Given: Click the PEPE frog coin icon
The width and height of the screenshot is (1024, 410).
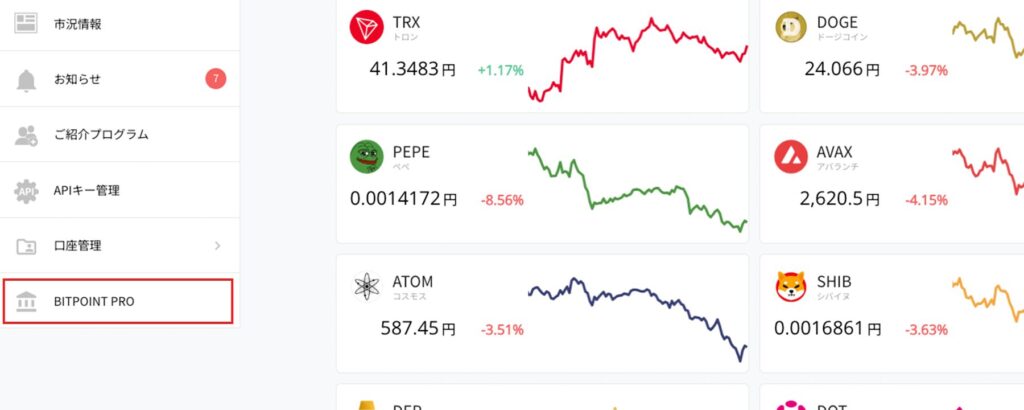Looking at the screenshot, I should pyautogui.click(x=367, y=157).
